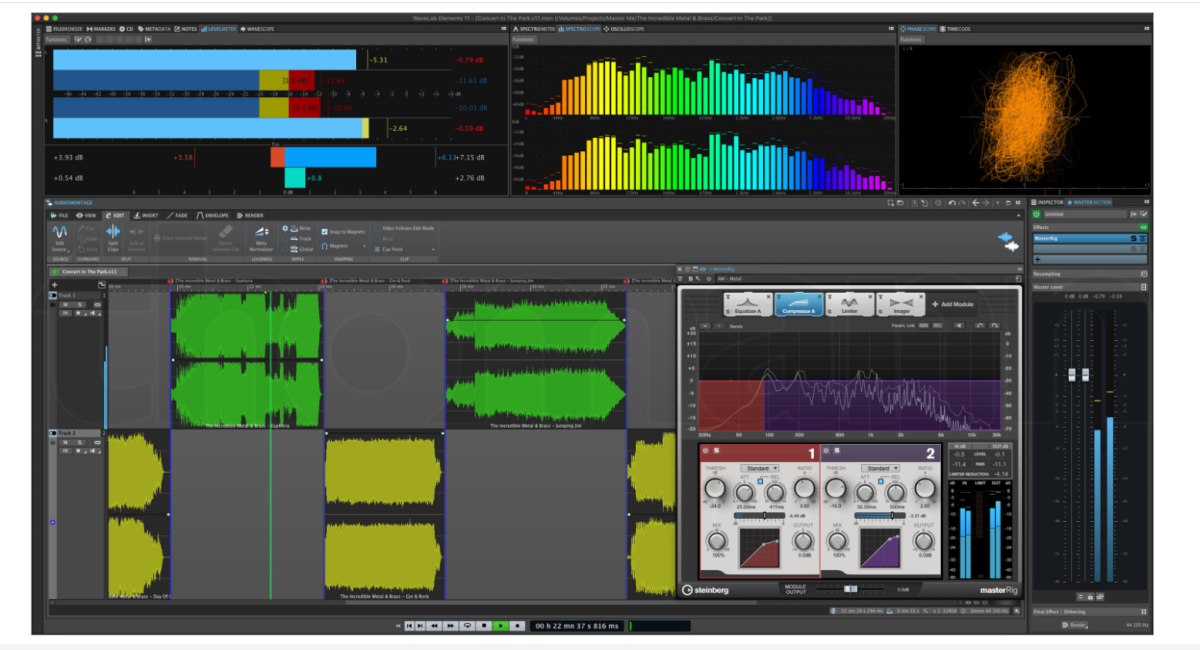Click Add Module in MasterRig

pos(953,304)
